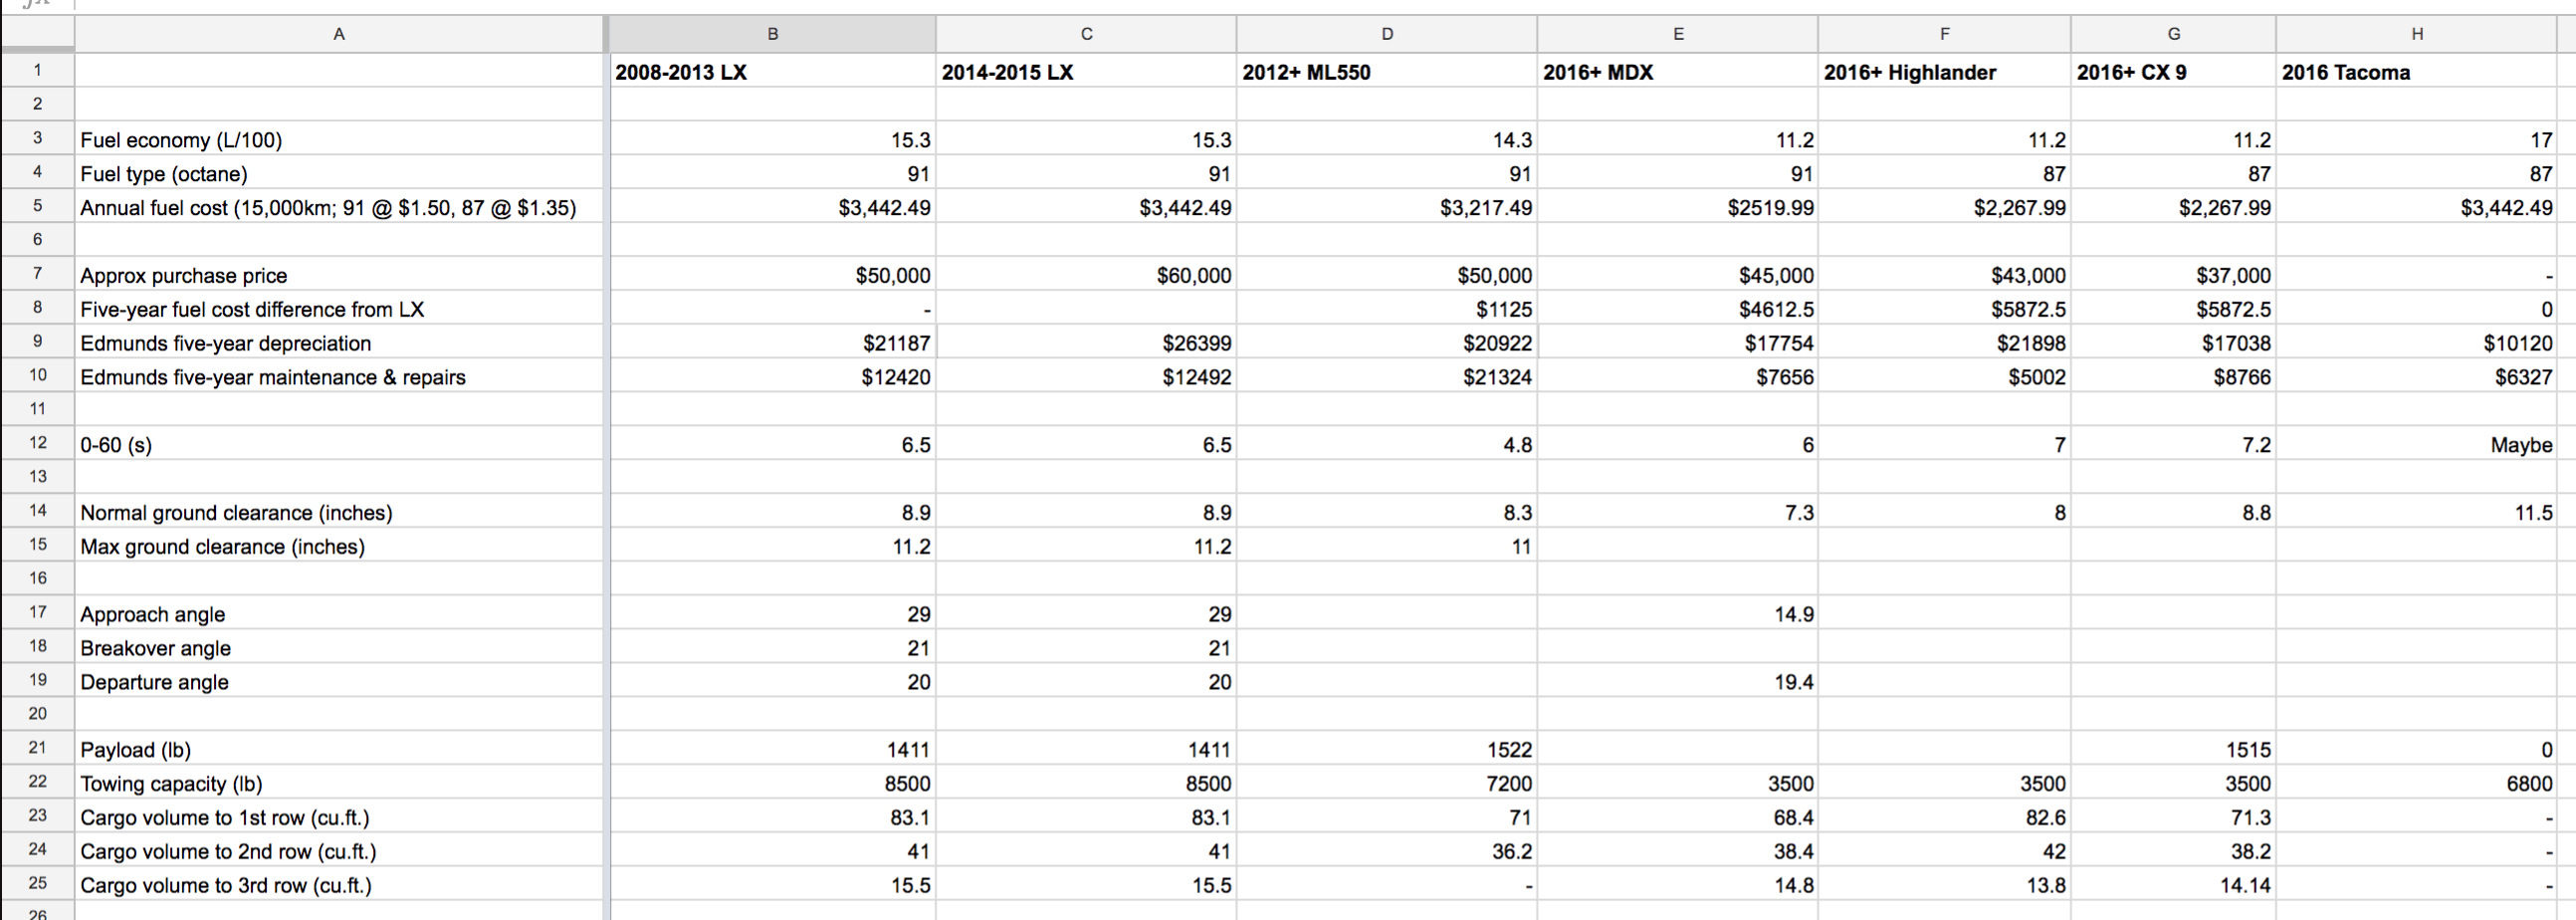Viewport: 2576px width, 920px height.
Task: Select the "$5002" Highlander maintenance cell
Action: pyautogui.click(x=1944, y=377)
